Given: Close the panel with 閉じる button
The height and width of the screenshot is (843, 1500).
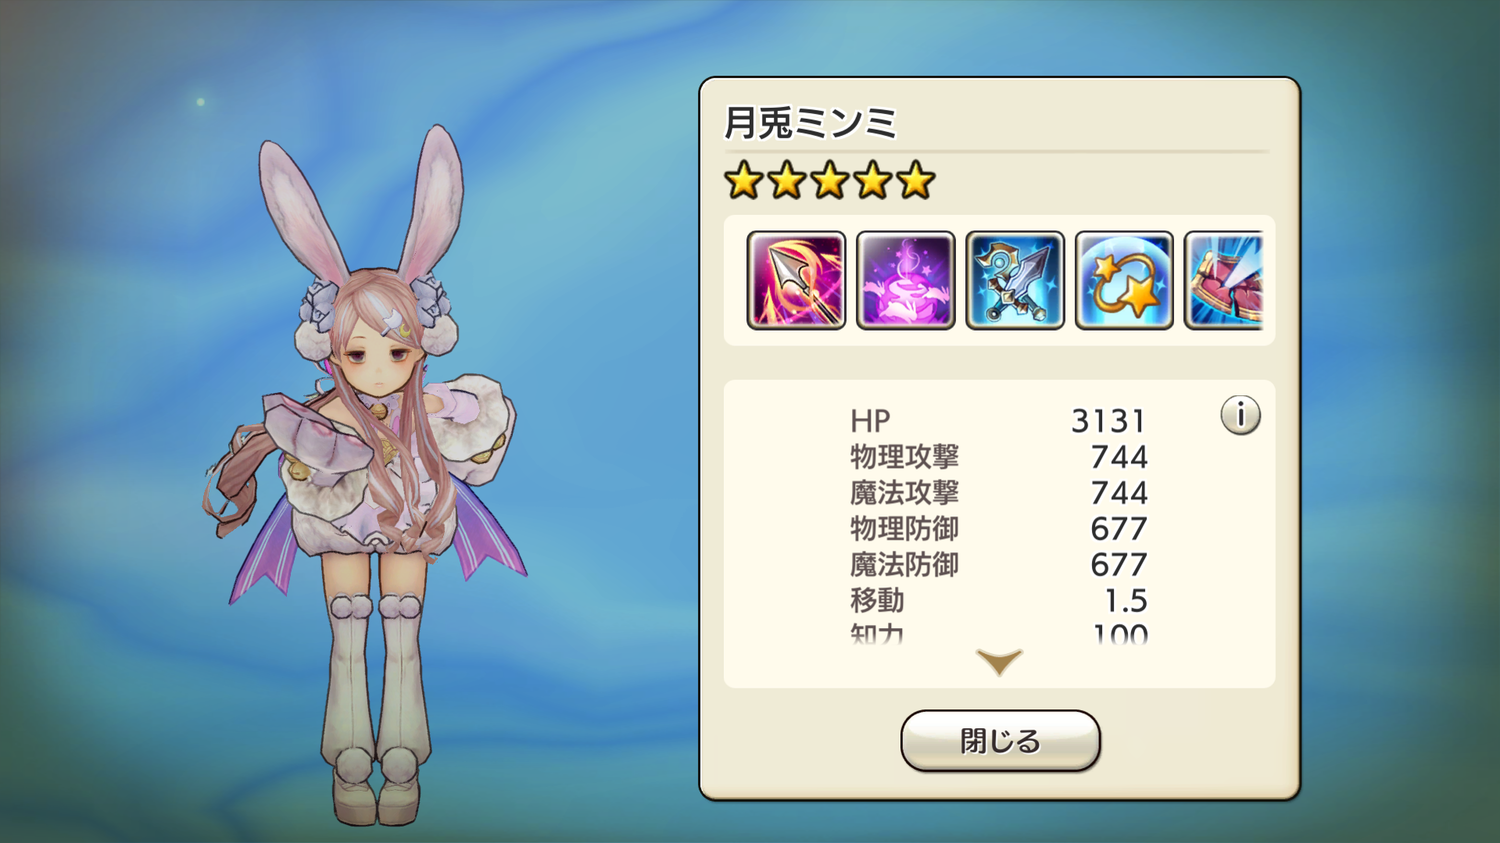Looking at the screenshot, I should [1000, 741].
